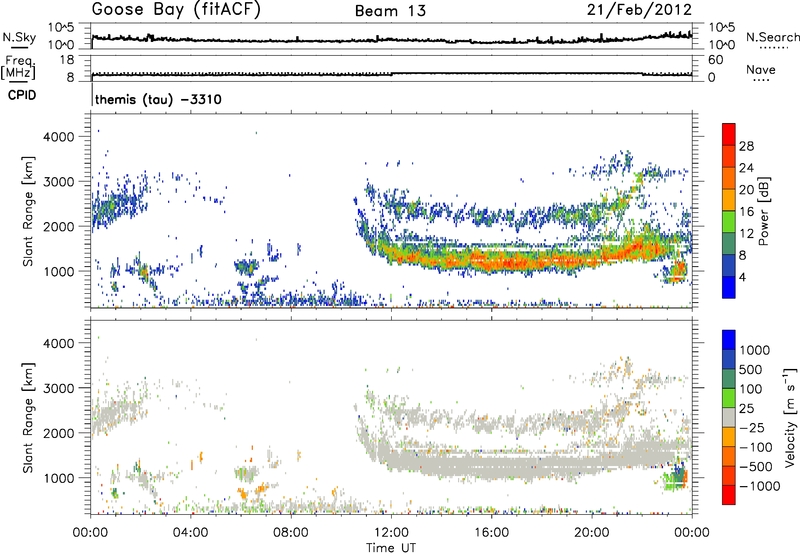Click the 'Beam 13' label

[390, 11]
